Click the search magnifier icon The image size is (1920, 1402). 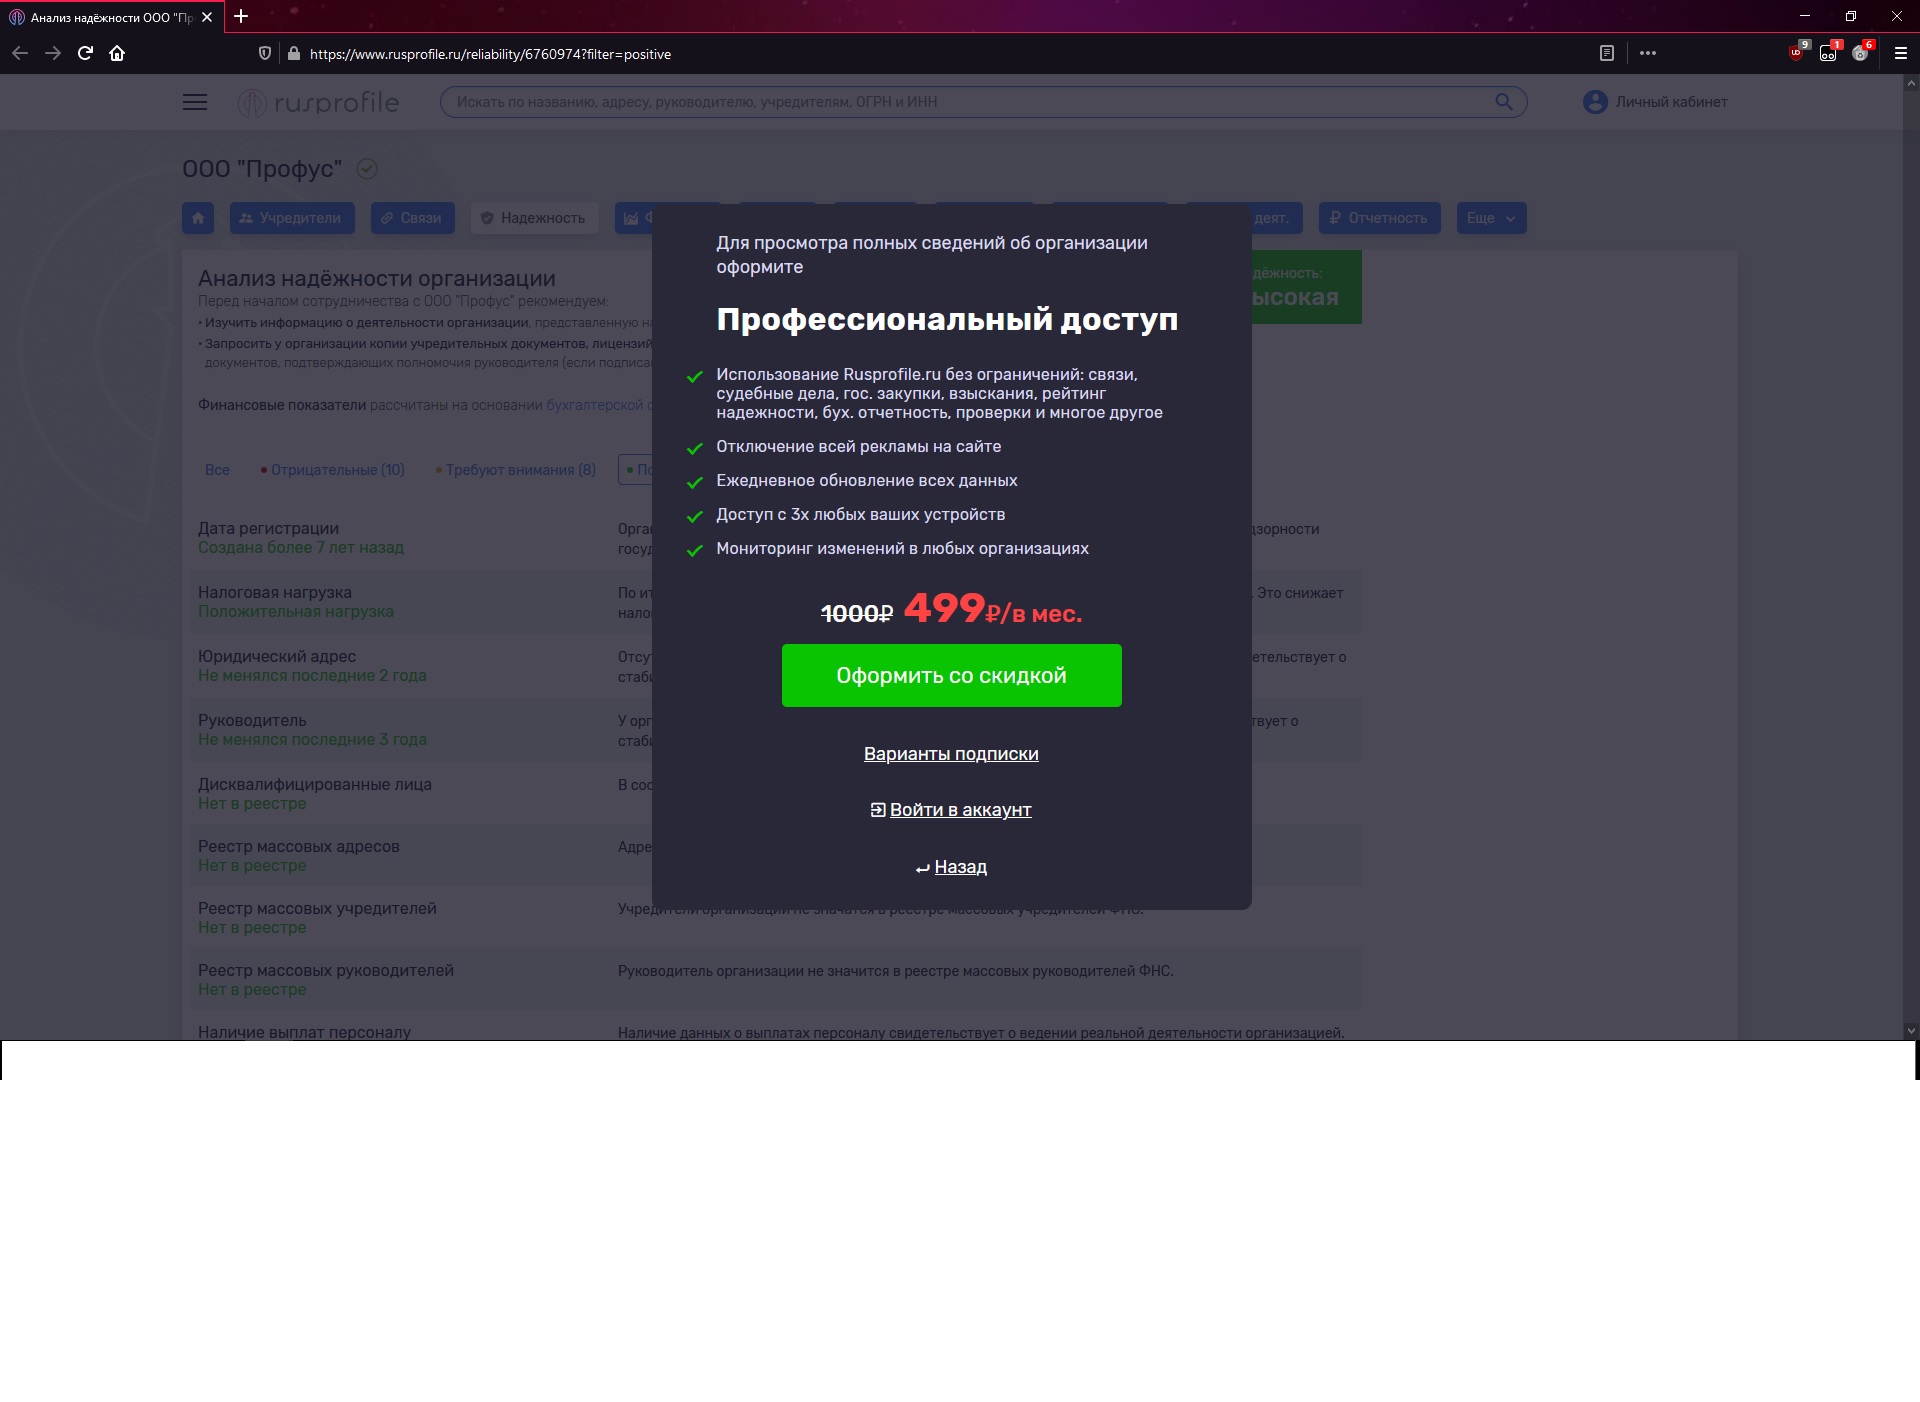1503,101
